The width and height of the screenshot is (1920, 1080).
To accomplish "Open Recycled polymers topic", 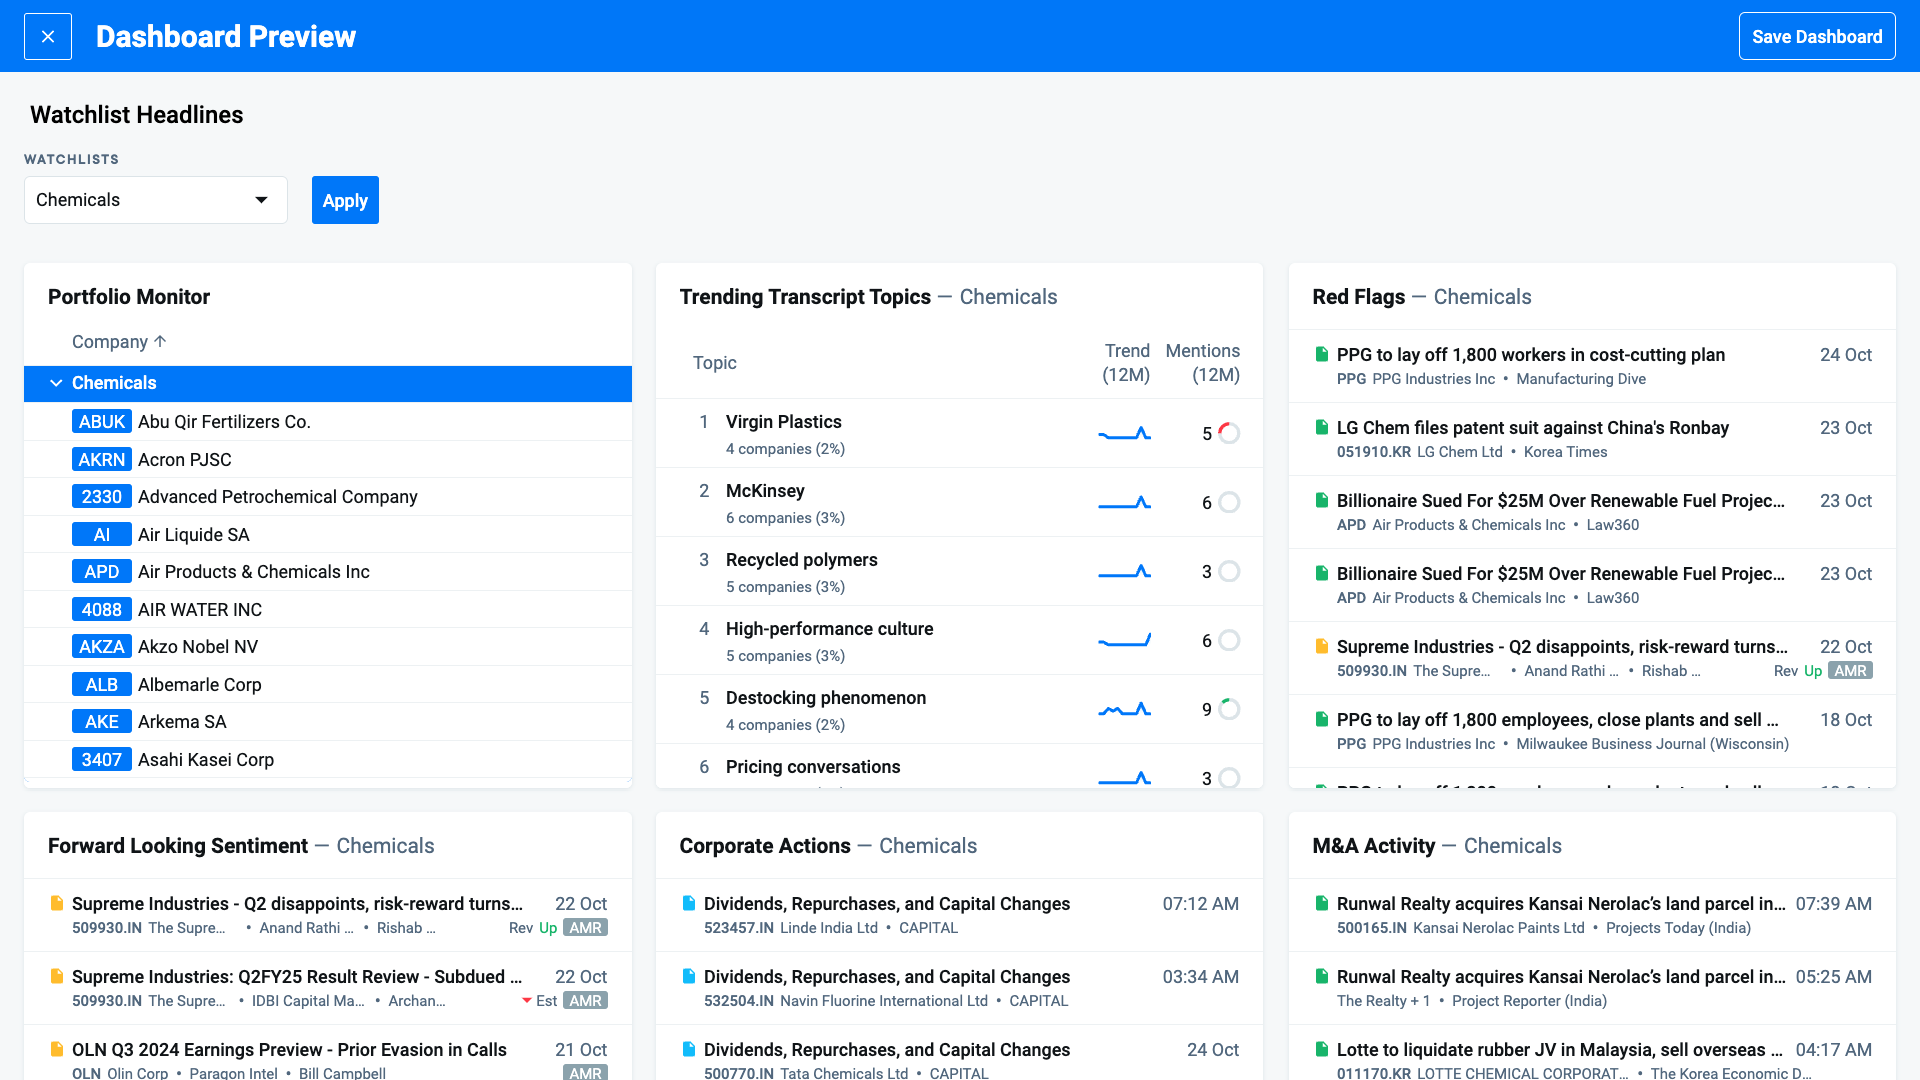I will 801,560.
